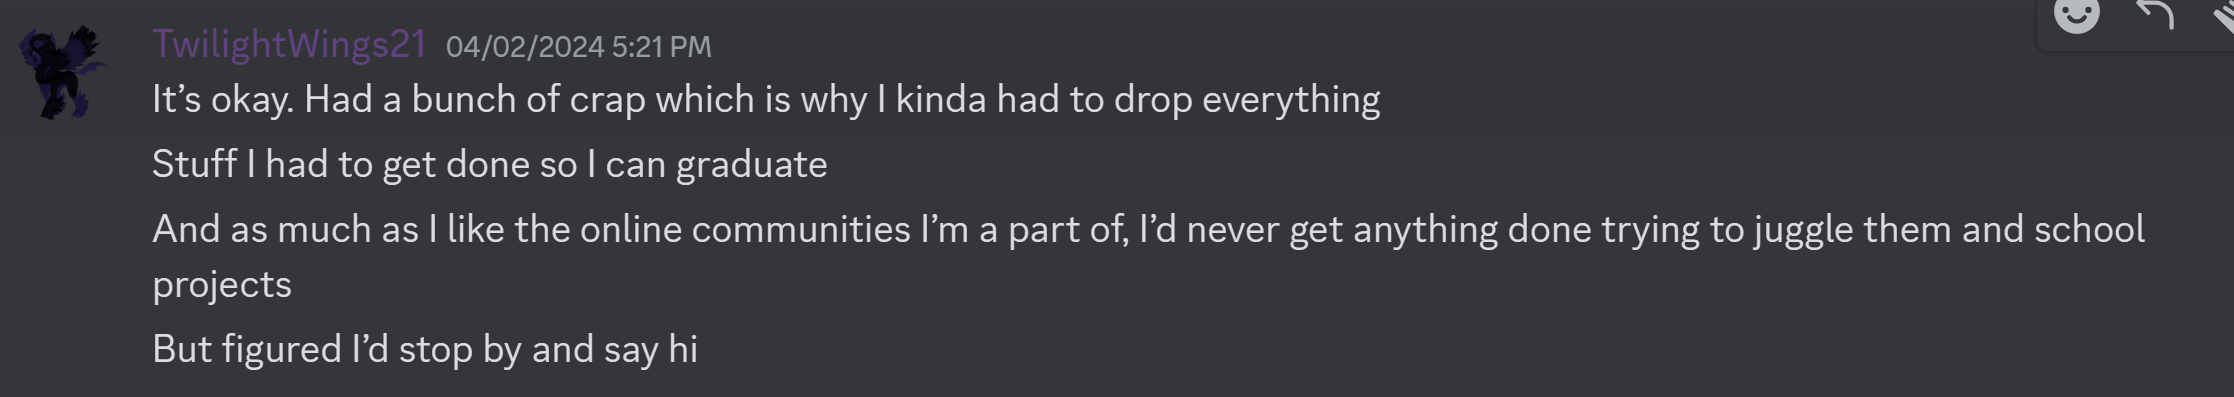Click the word "school" ending the long line
2234x397 pixels.
2089,229
